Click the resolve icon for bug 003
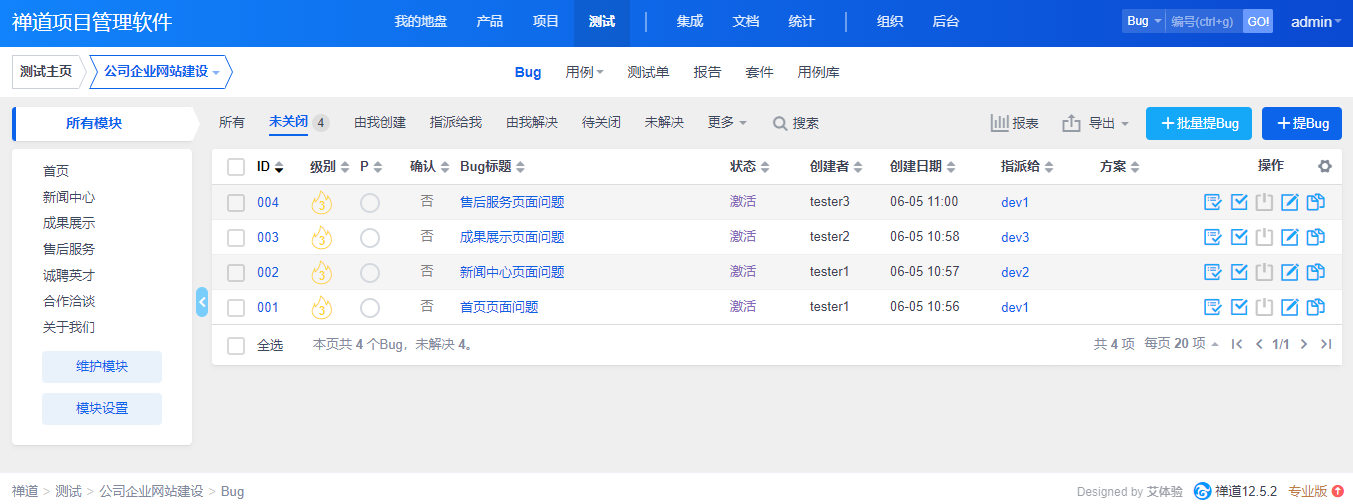 click(x=1239, y=237)
